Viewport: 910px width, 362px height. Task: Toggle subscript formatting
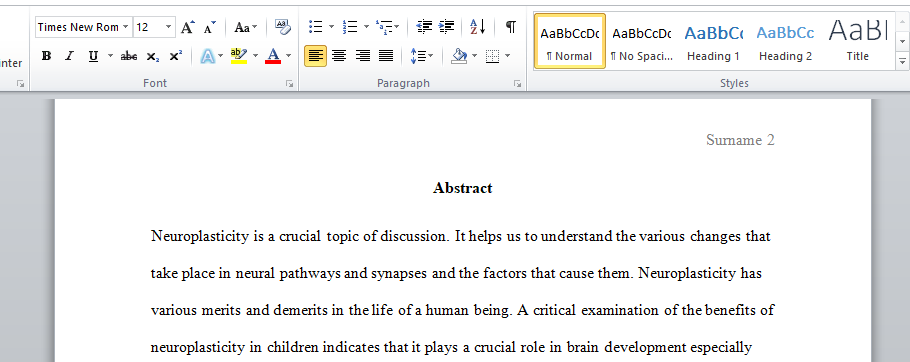coord(152,56)
